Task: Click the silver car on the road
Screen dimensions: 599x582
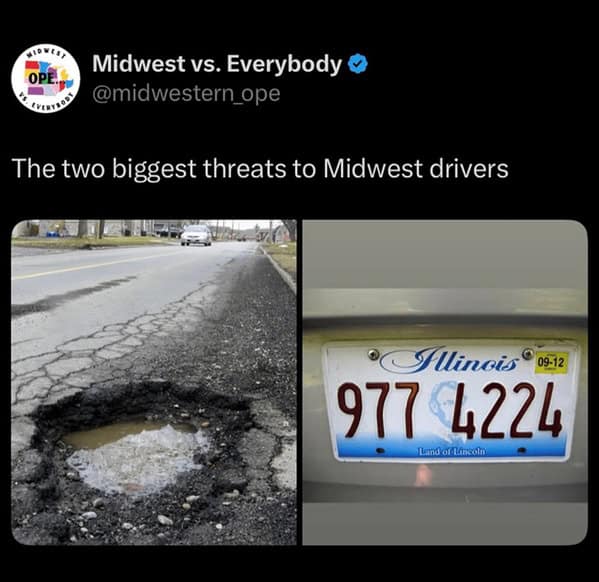Action: (x=196, y=235)
